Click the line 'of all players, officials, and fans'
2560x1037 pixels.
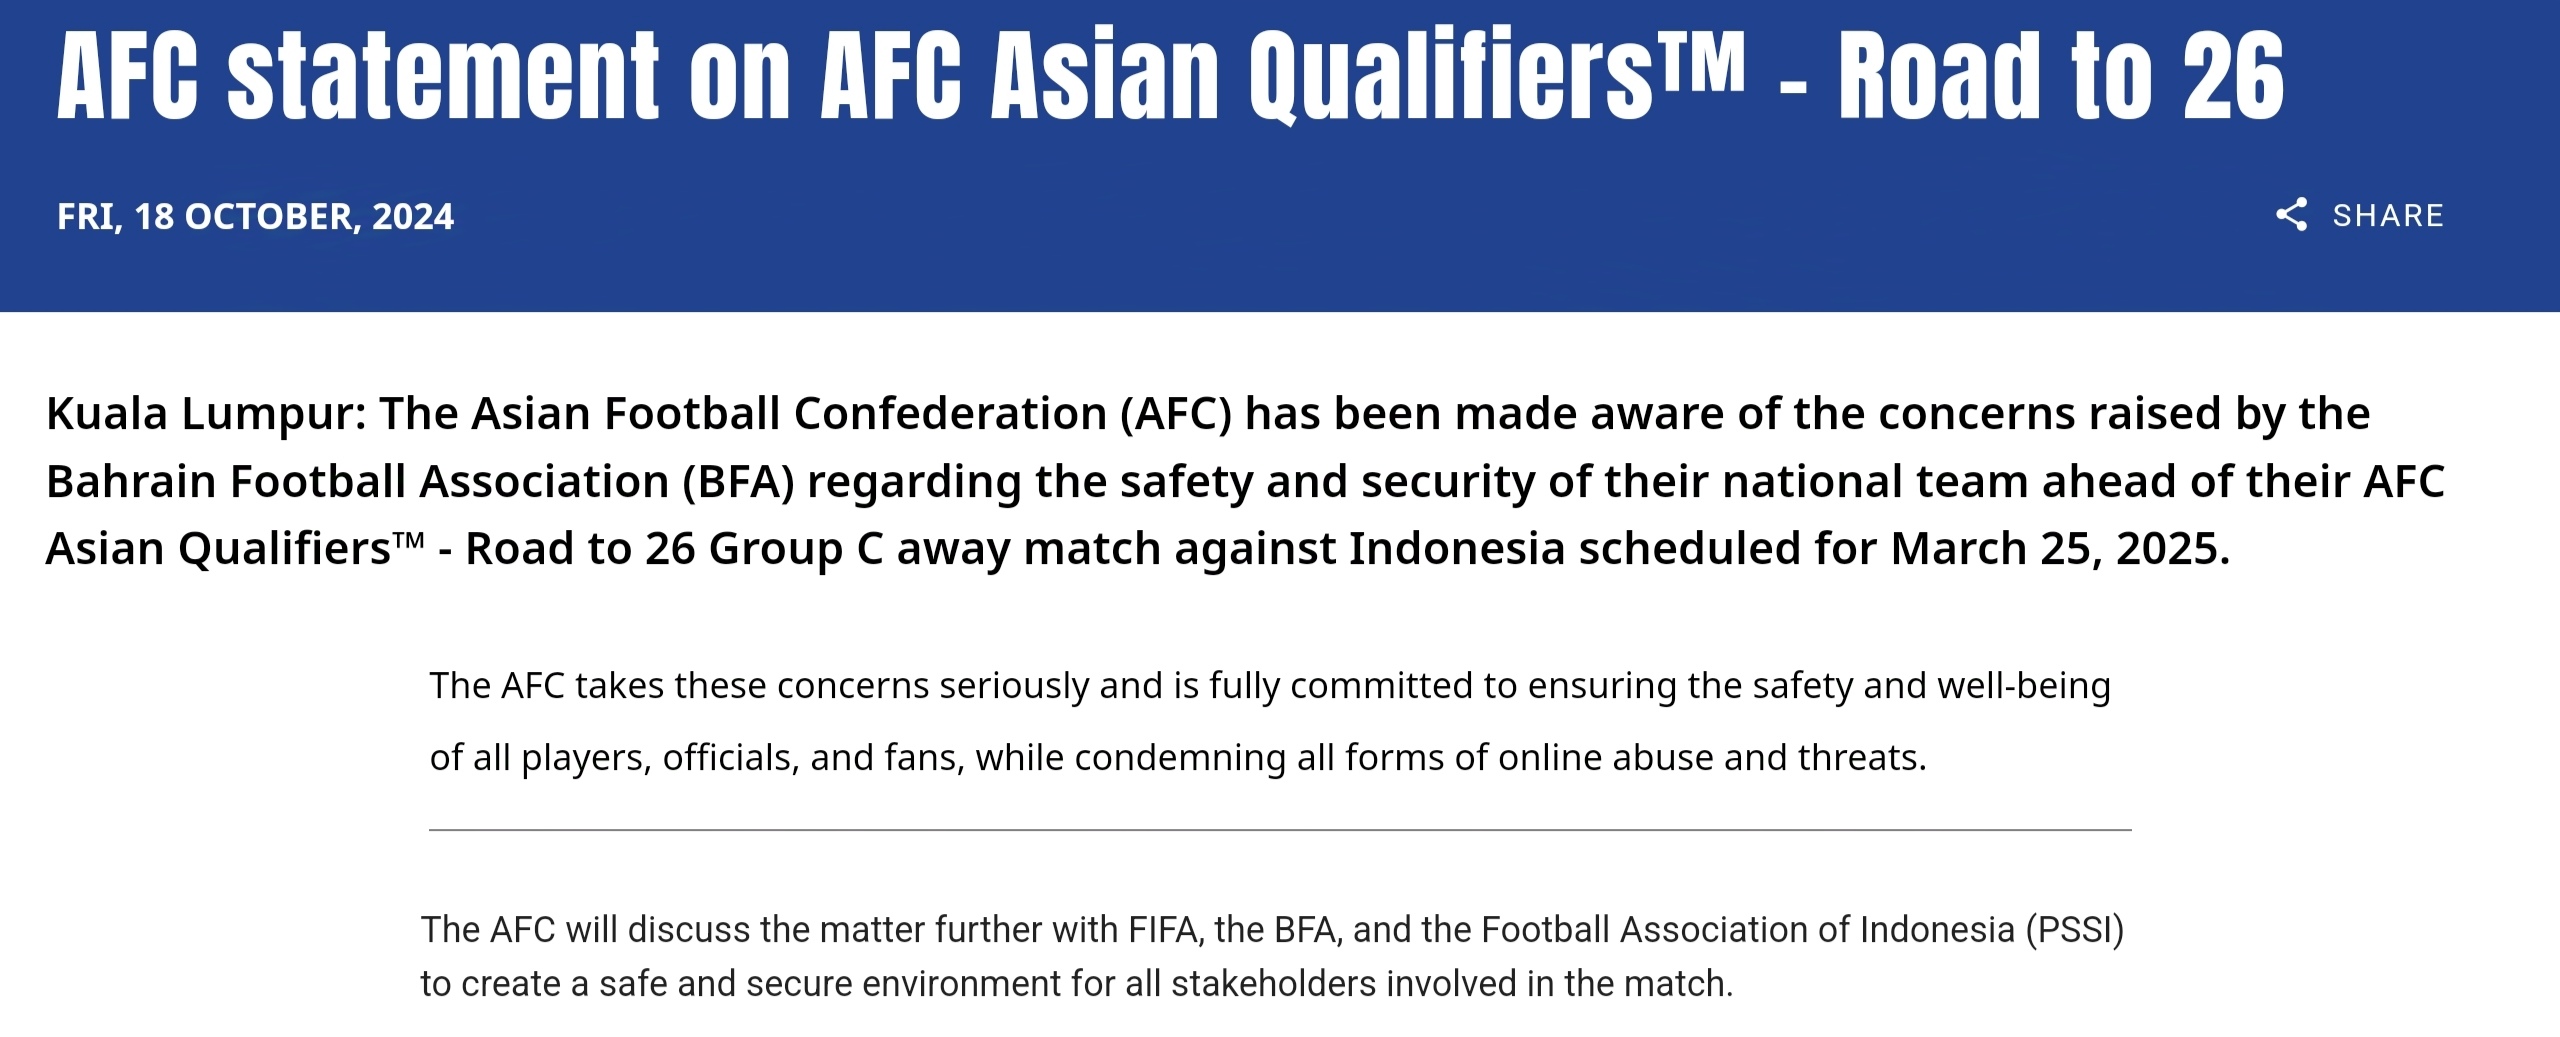(697, 758)
